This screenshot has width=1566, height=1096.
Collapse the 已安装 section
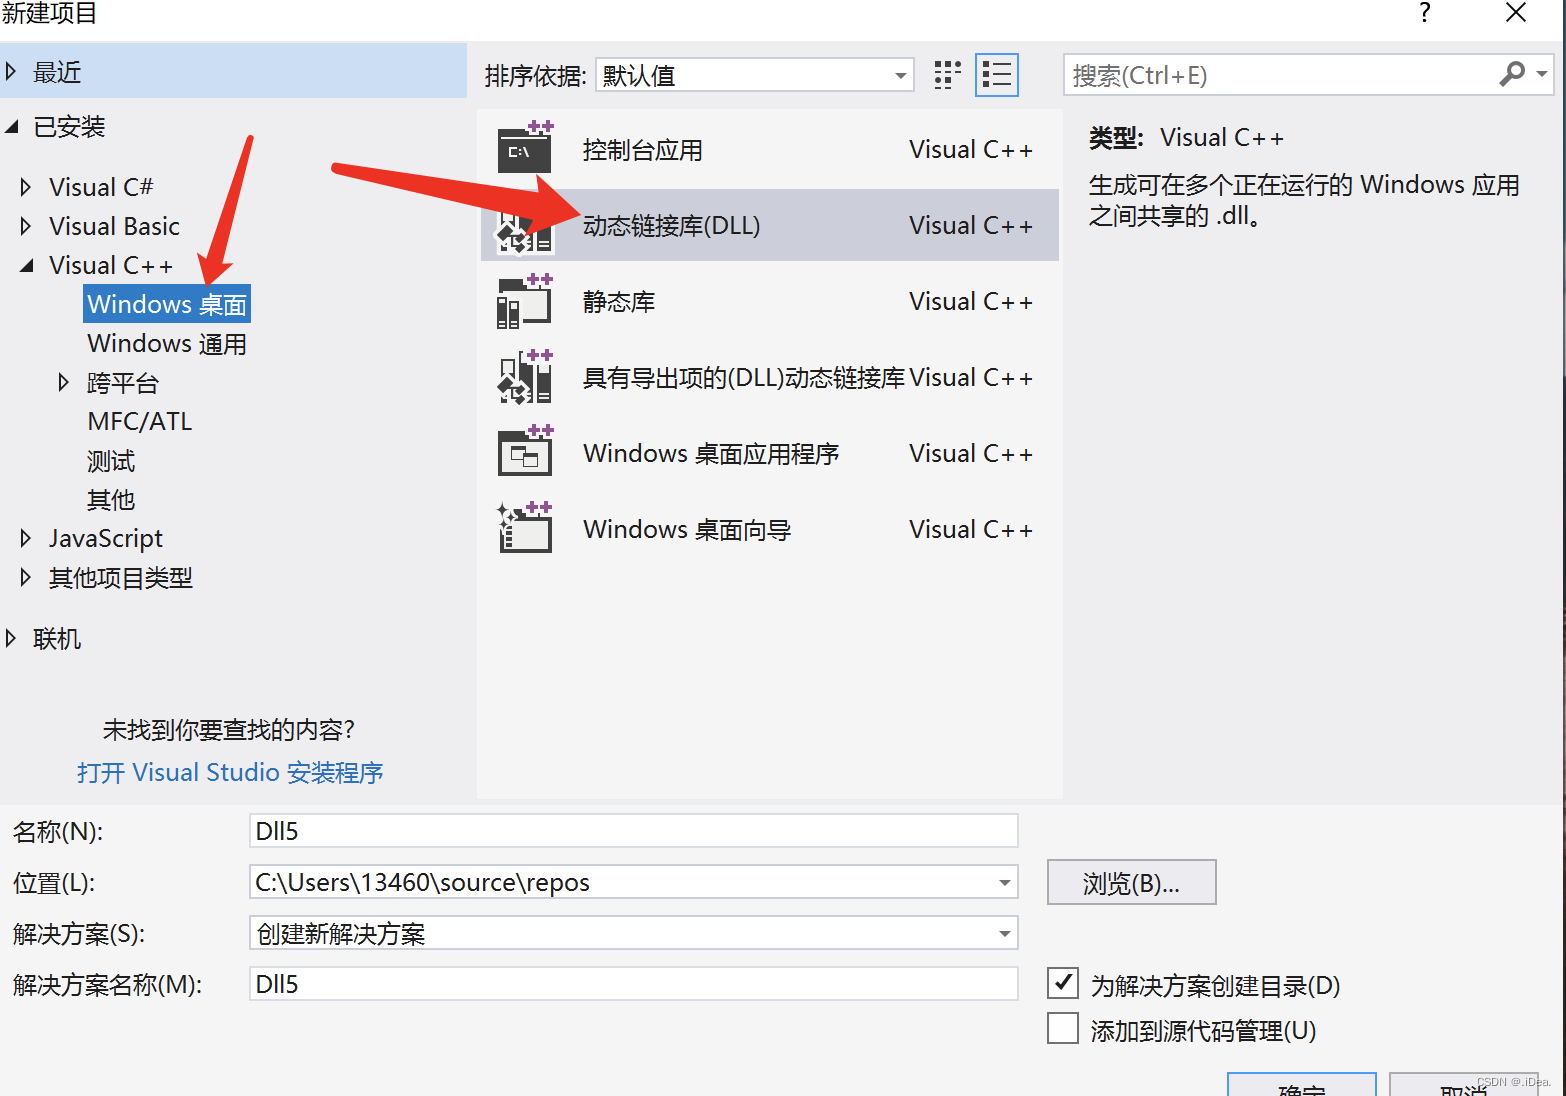pos(11,127)
